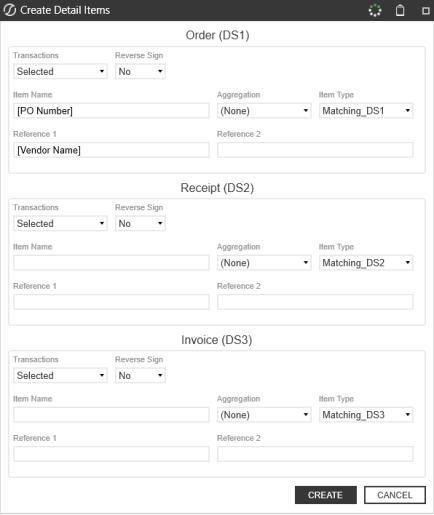Click the clipboard icon in title bar
This screenshot has width=434, height=515.
point(400,10)
